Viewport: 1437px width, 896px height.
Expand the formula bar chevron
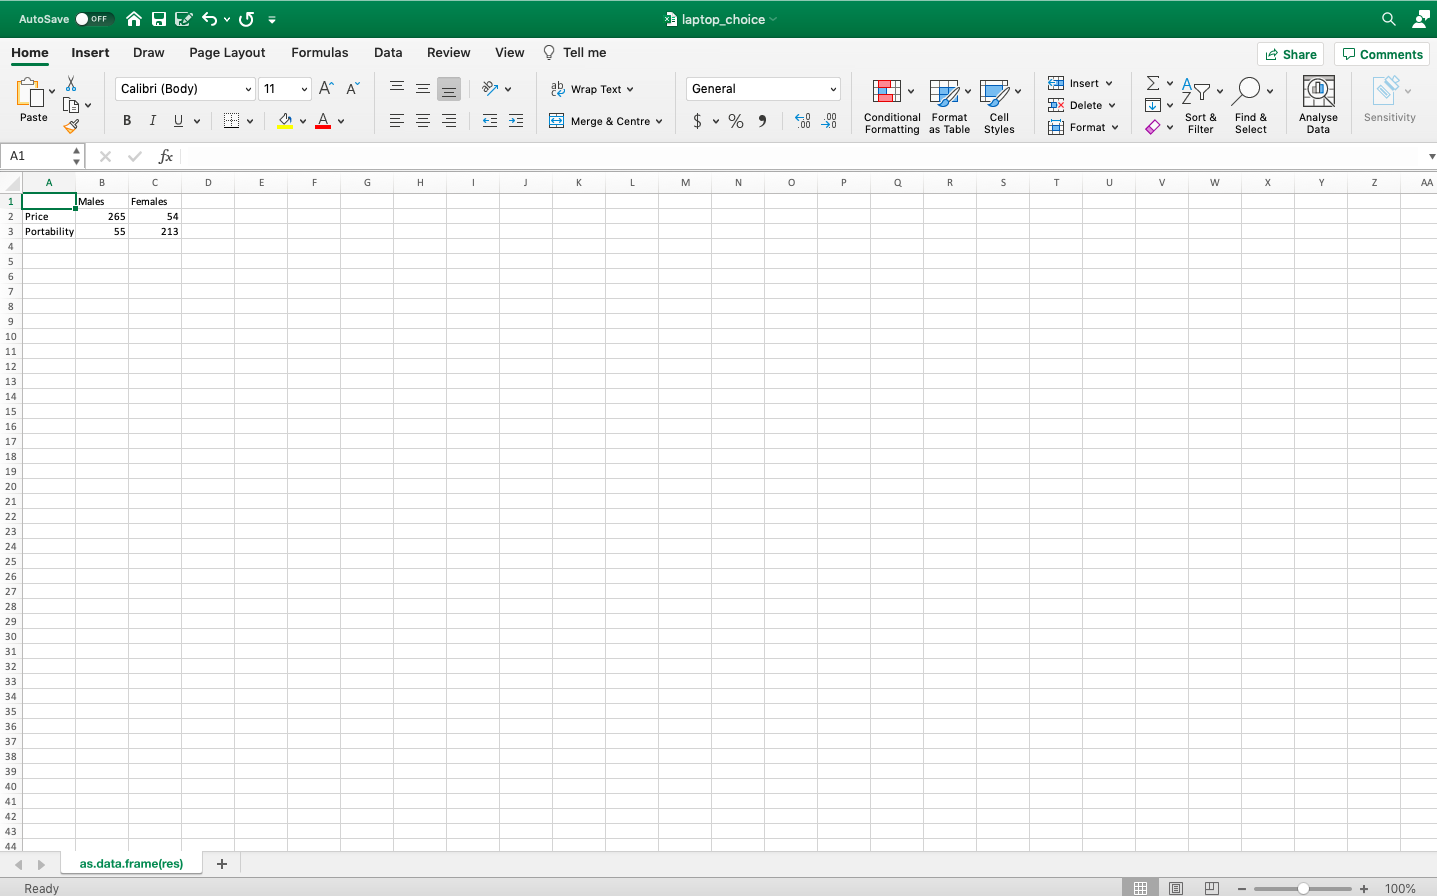pyautogui.click(x=1432, y=156)
